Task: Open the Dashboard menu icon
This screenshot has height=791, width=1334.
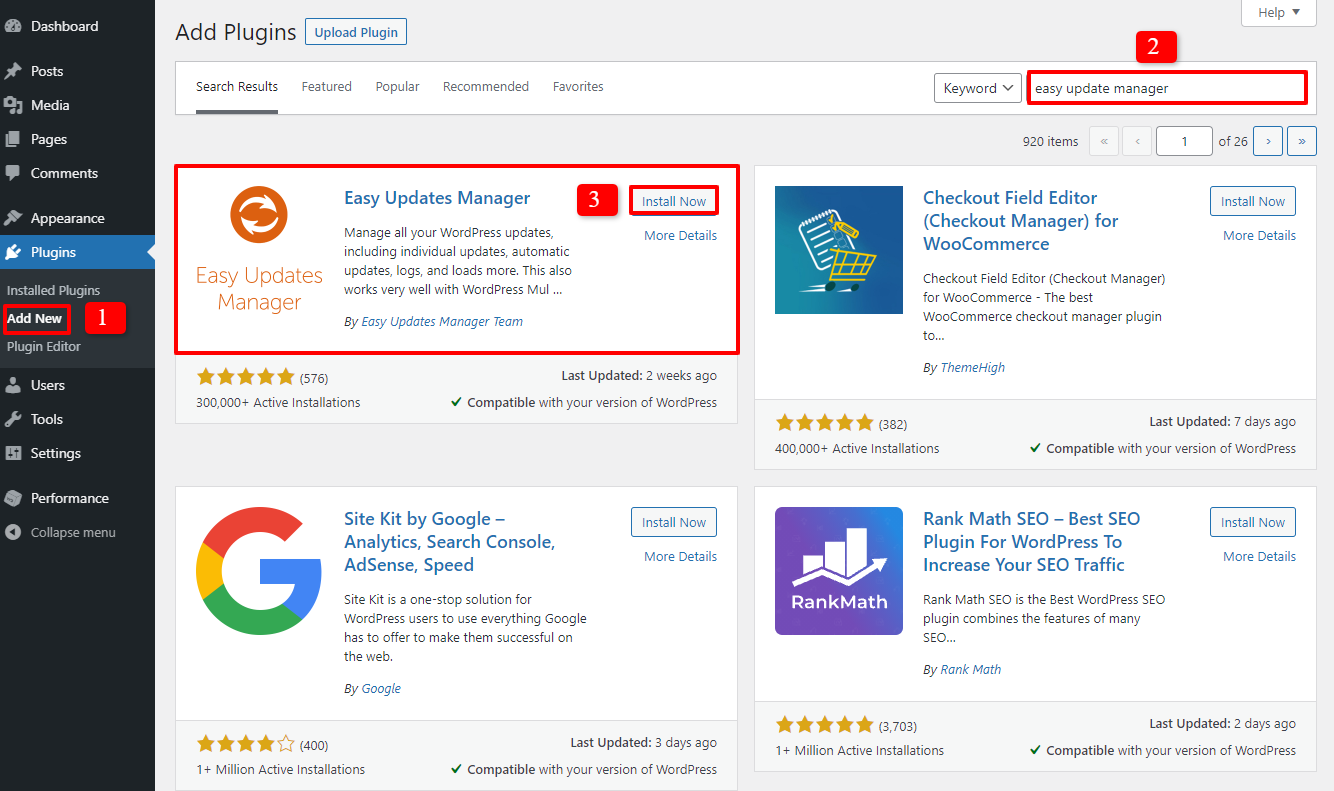Action: pos(13,26)
